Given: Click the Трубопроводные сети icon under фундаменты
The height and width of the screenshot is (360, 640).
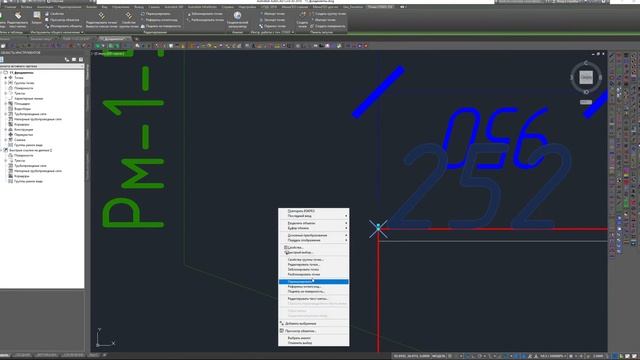Looking at the screenshot, I should [x=11, y=114].
